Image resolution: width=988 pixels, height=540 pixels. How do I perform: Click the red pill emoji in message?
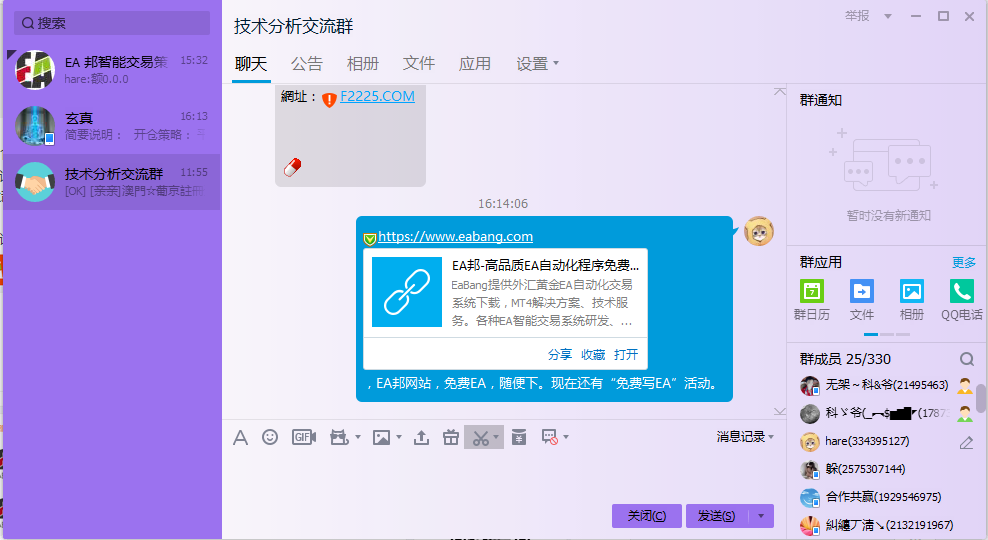coord(292,168)
